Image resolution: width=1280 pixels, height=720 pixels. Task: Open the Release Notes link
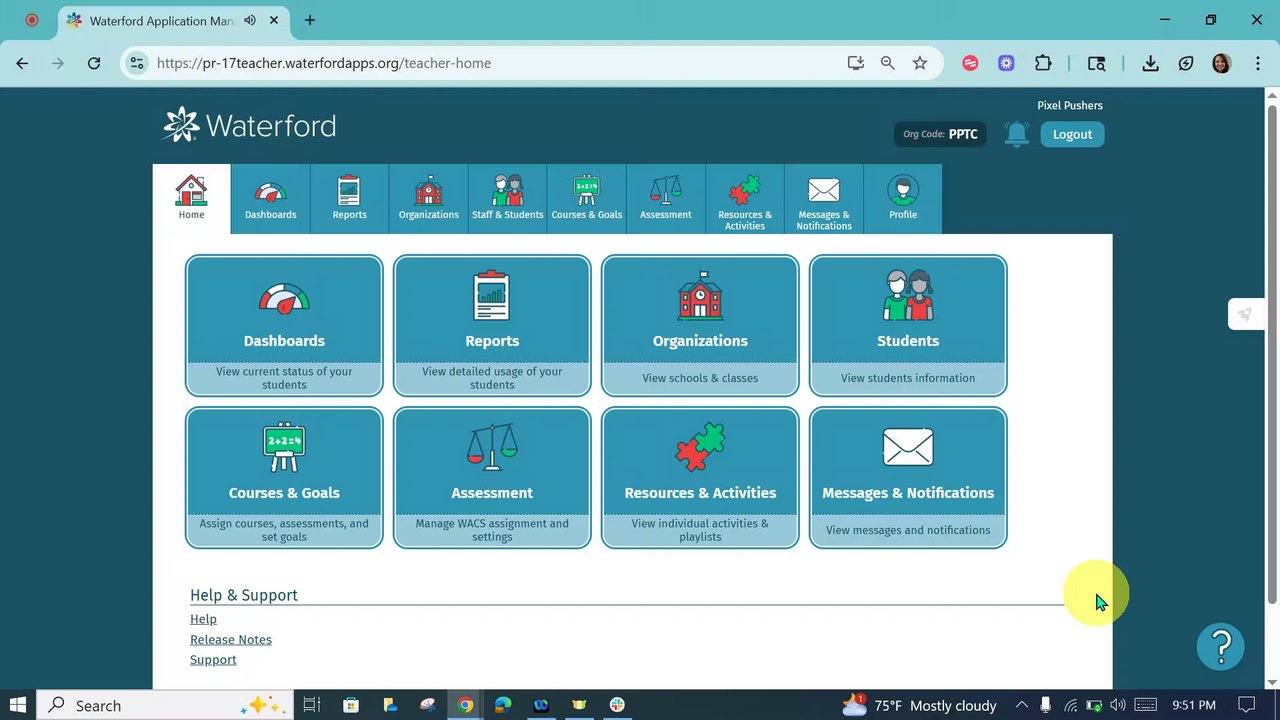point(231,640)
